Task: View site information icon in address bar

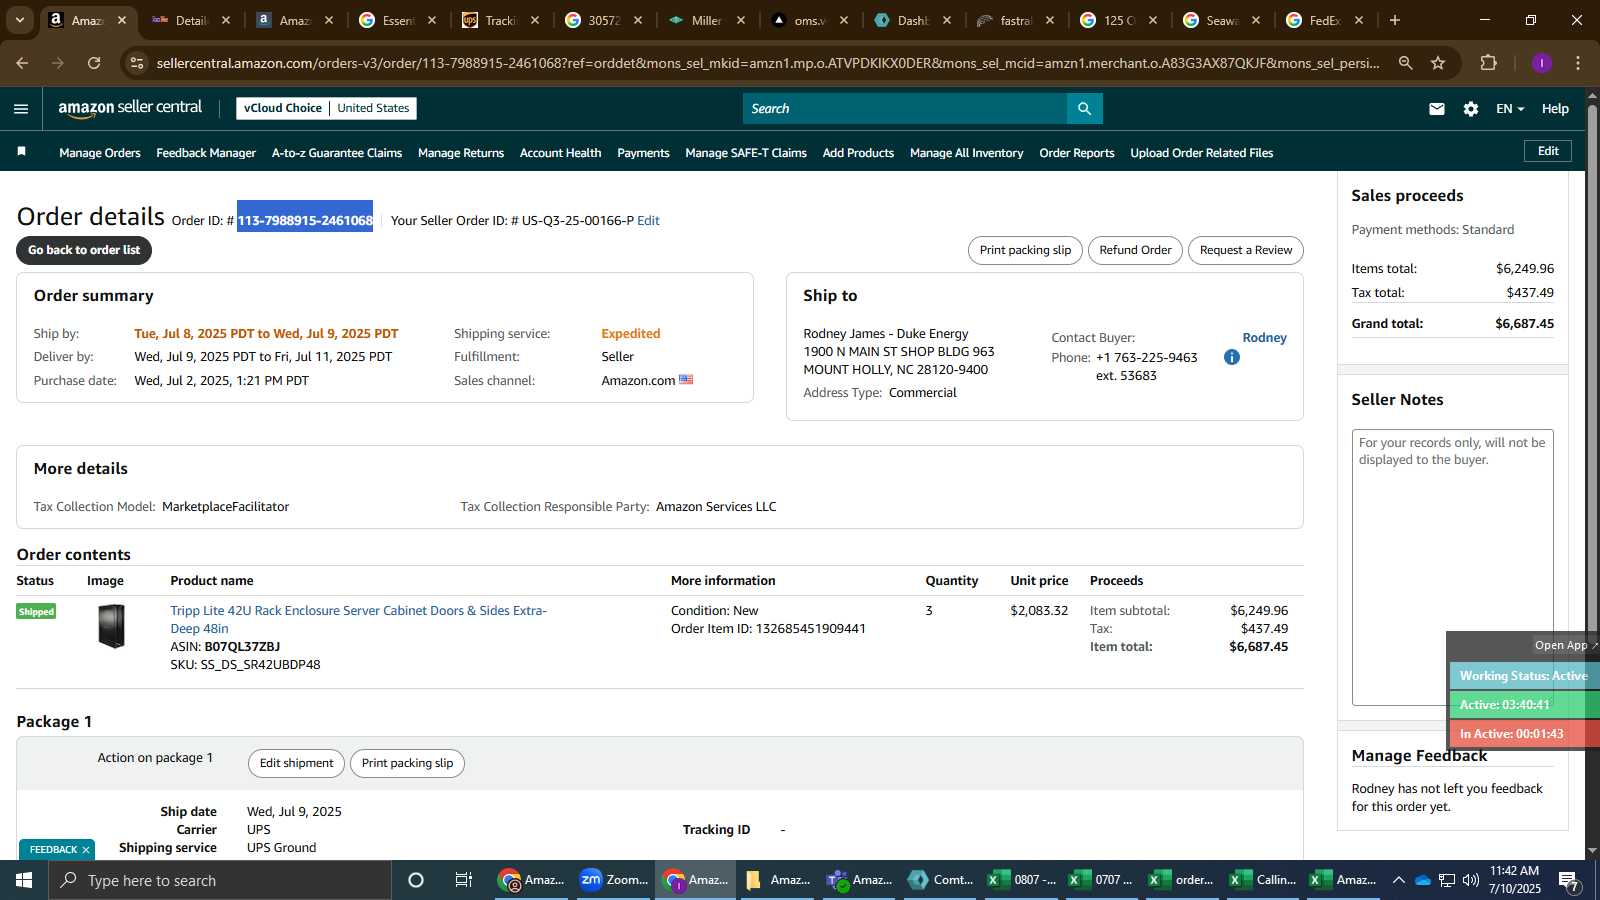Action: [x=138, y=63]
